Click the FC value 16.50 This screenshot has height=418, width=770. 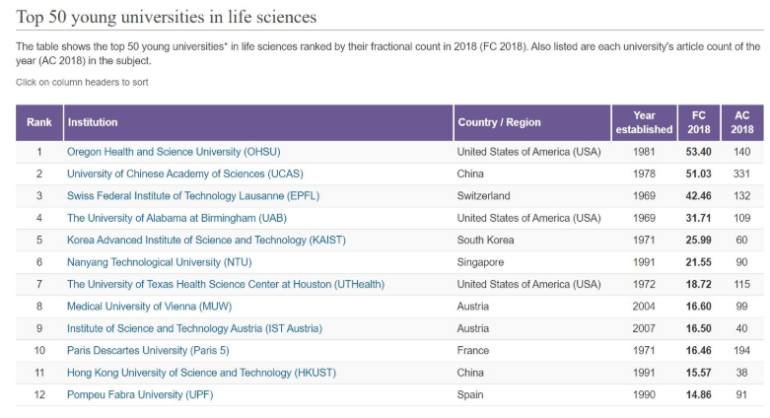(698, 329)
